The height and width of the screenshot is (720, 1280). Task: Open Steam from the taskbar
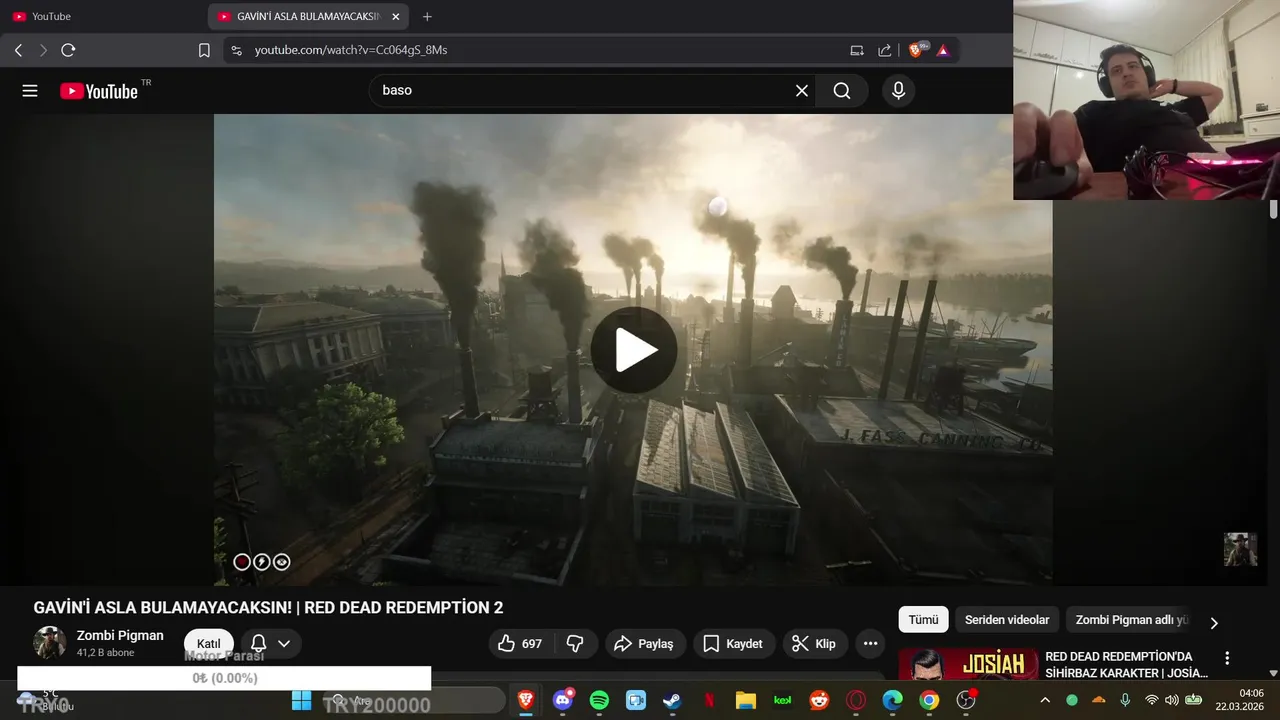(672, 700)
